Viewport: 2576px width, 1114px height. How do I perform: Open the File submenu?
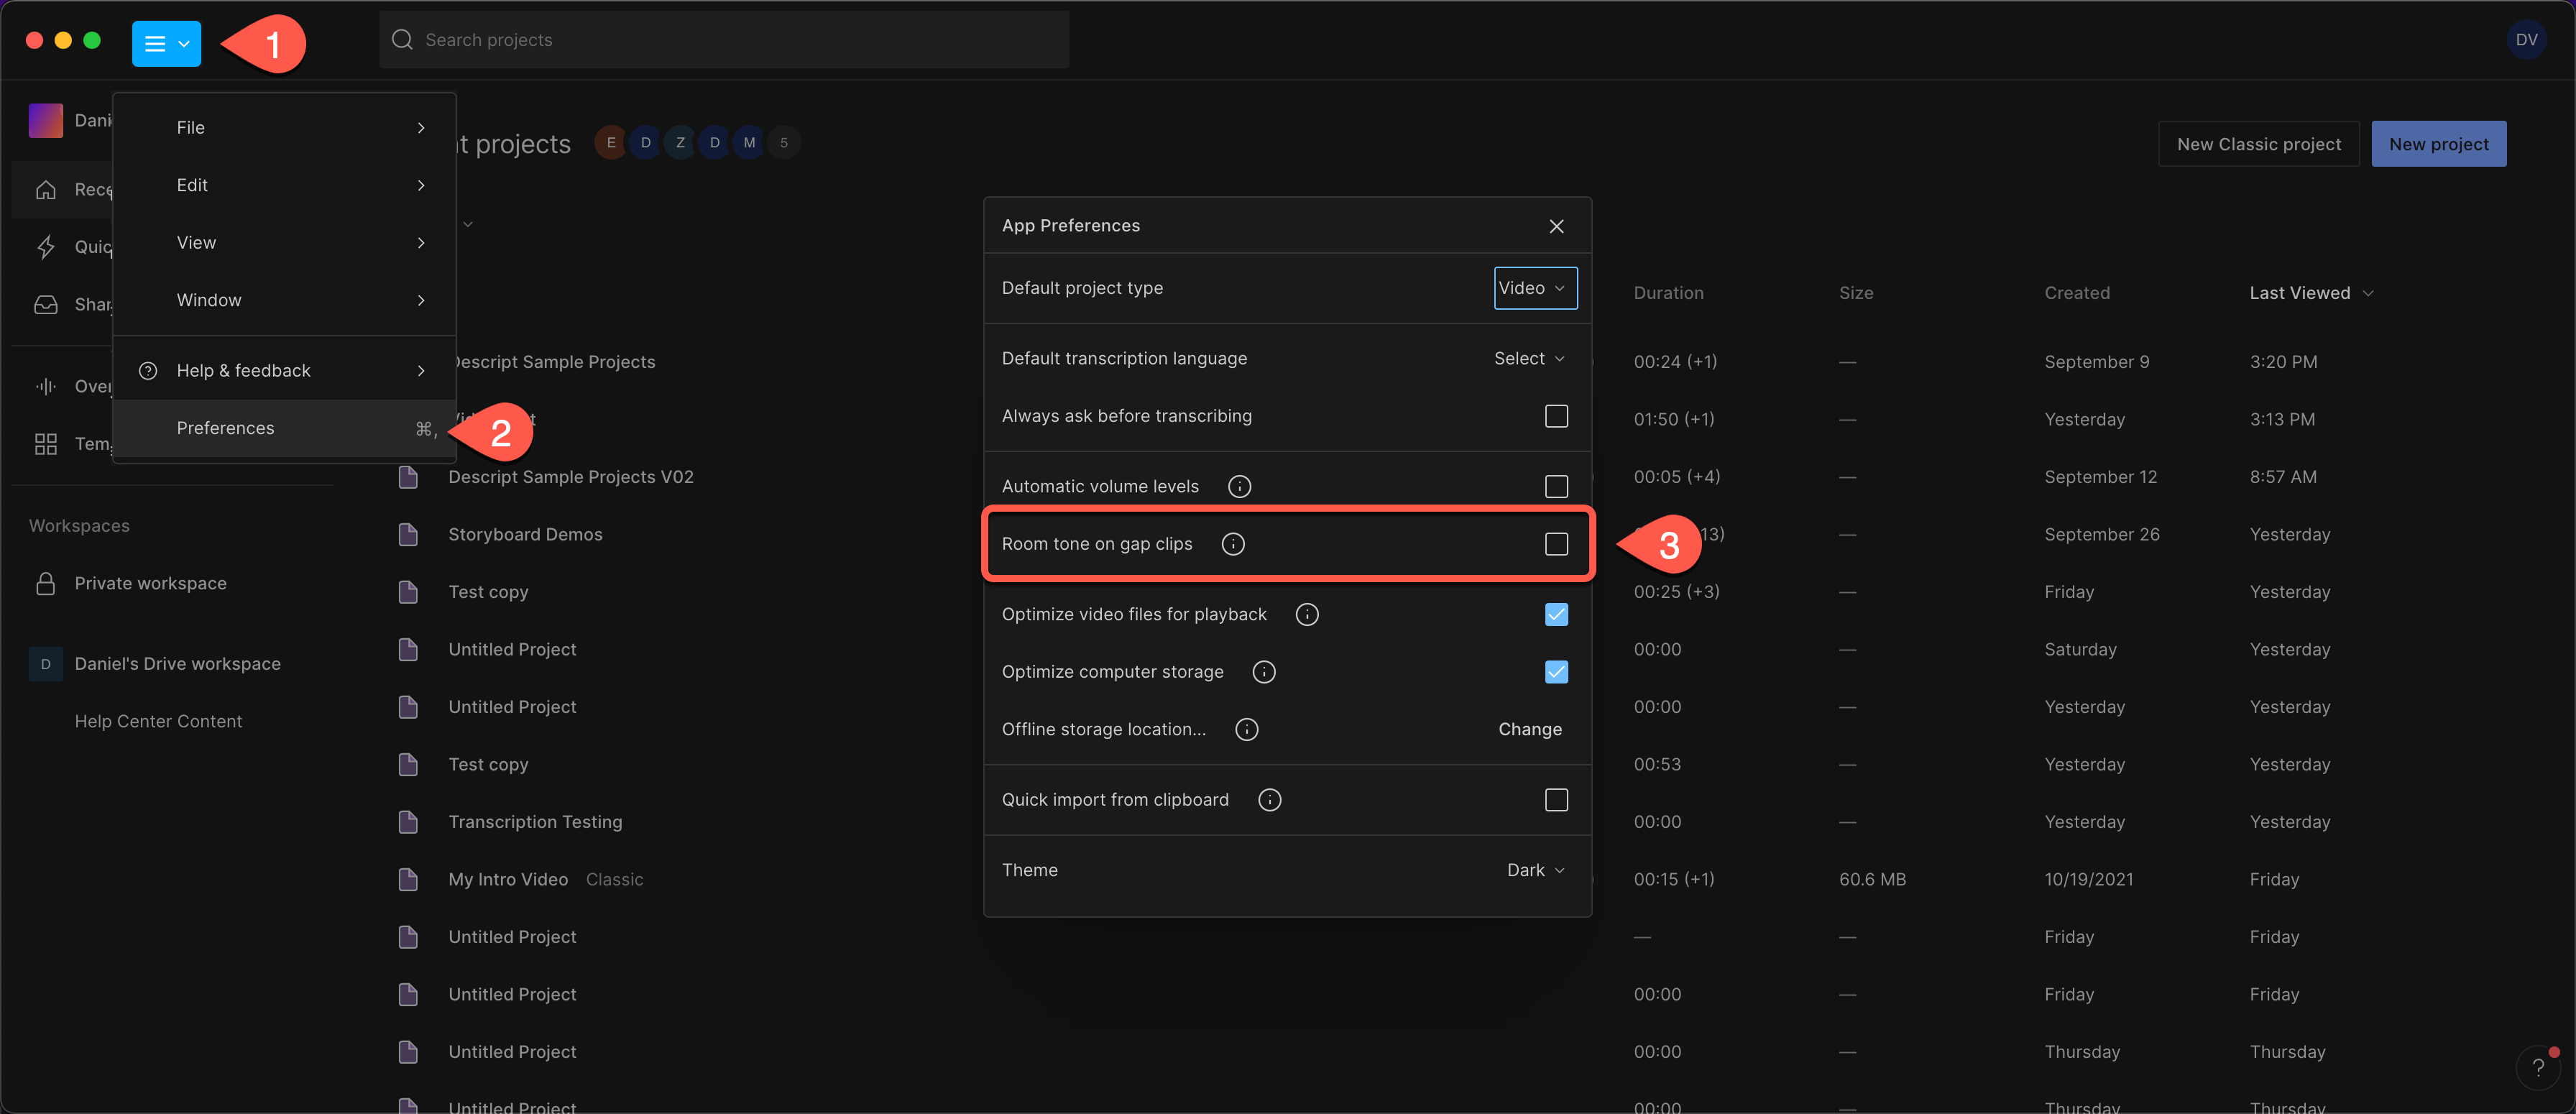[x=190, y=128]
